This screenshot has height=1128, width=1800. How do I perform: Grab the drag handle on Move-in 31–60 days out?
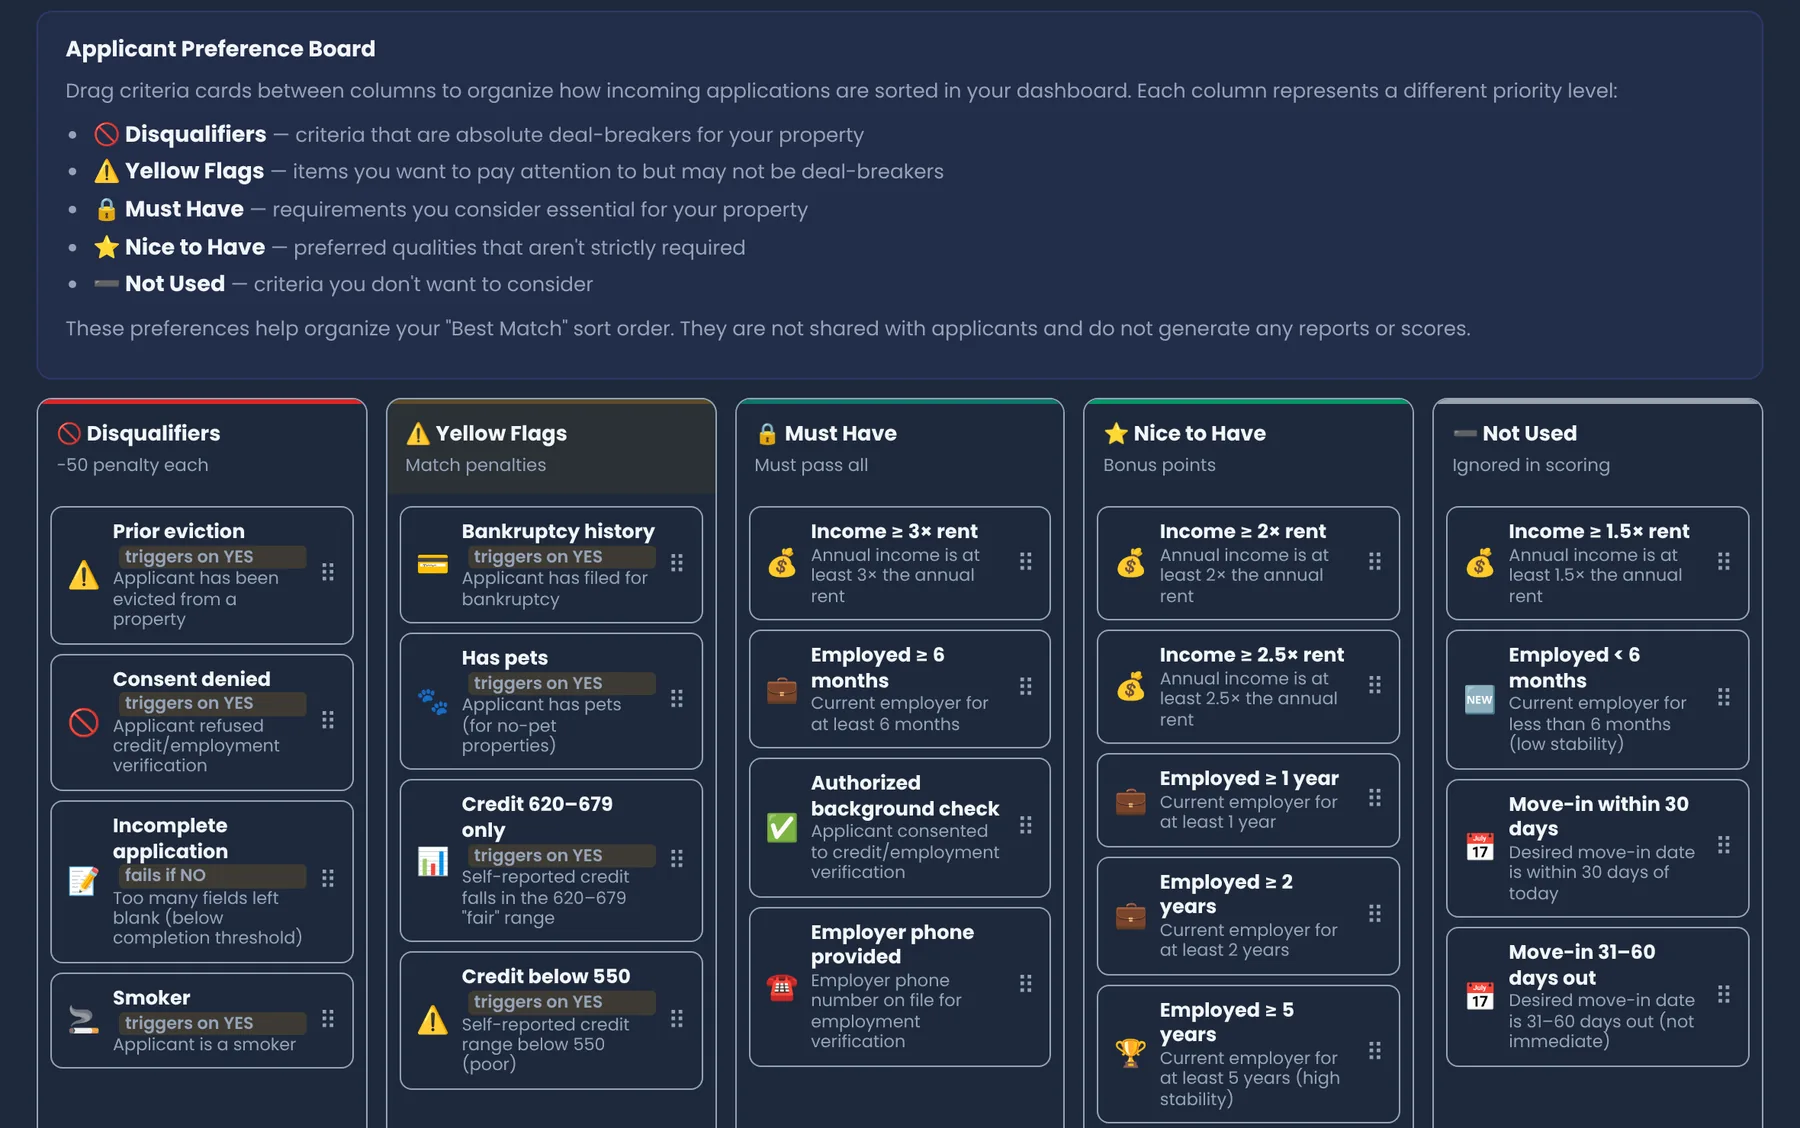(1724, 994)
